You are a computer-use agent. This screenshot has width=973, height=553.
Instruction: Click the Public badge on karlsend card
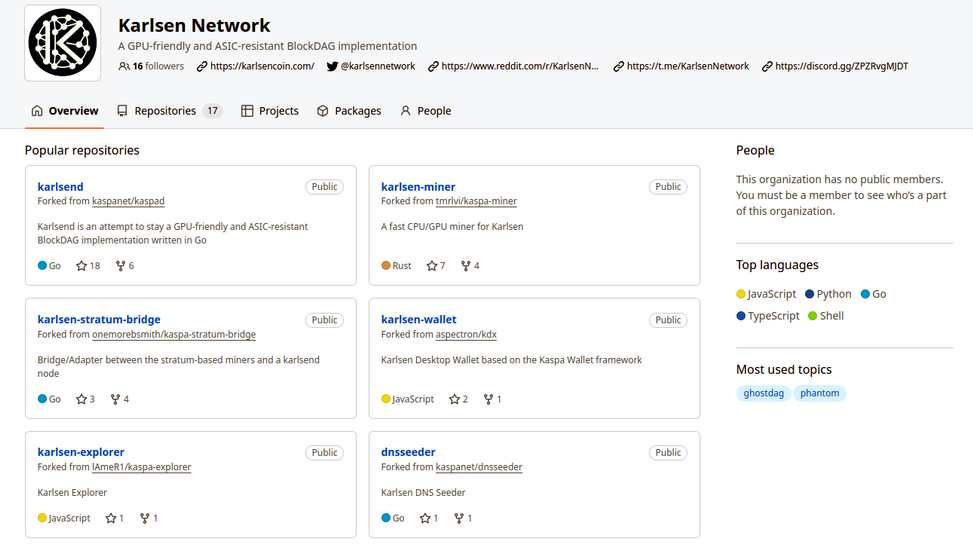point(325,187)
